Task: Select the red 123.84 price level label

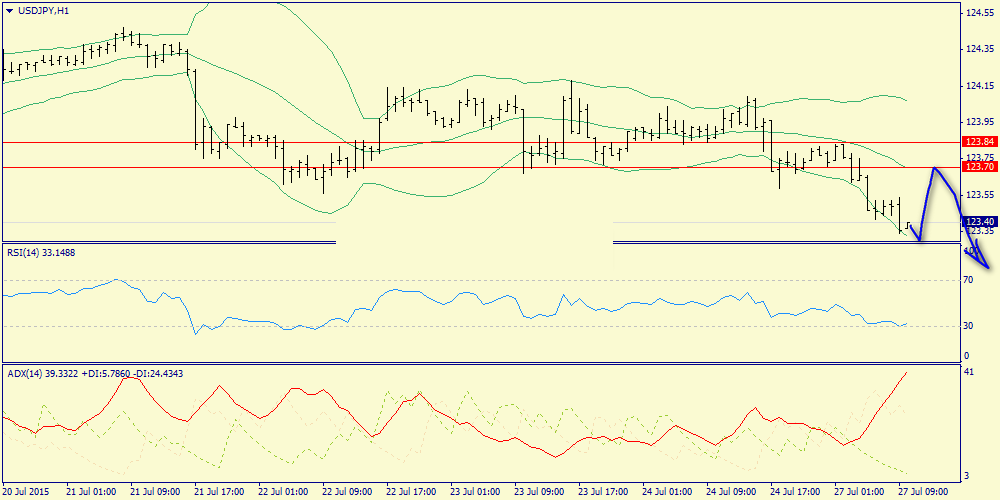Action: 979,142
